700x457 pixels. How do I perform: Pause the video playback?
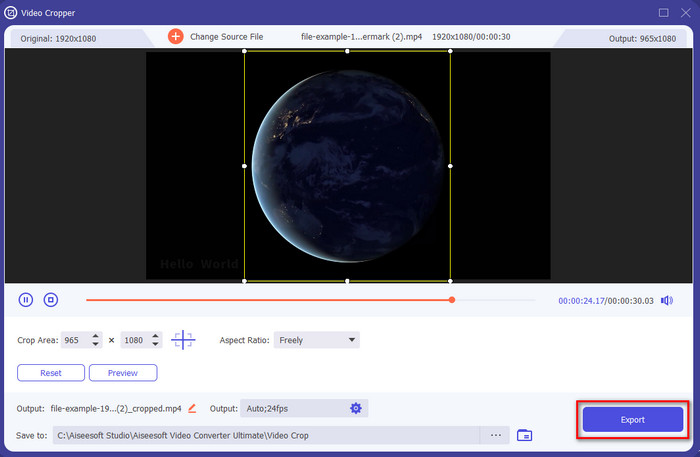[x=26, y=299]
